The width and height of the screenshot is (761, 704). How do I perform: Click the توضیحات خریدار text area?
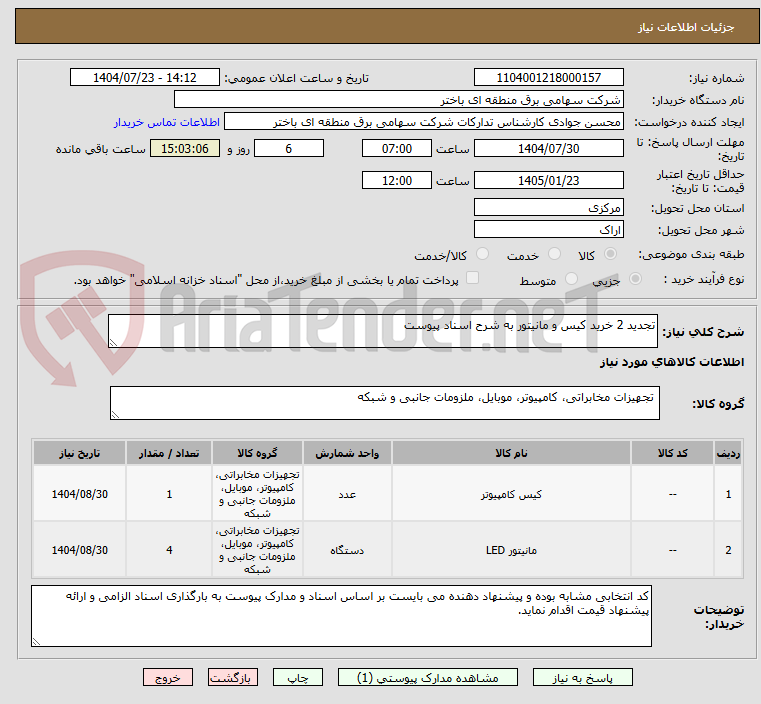341,616
